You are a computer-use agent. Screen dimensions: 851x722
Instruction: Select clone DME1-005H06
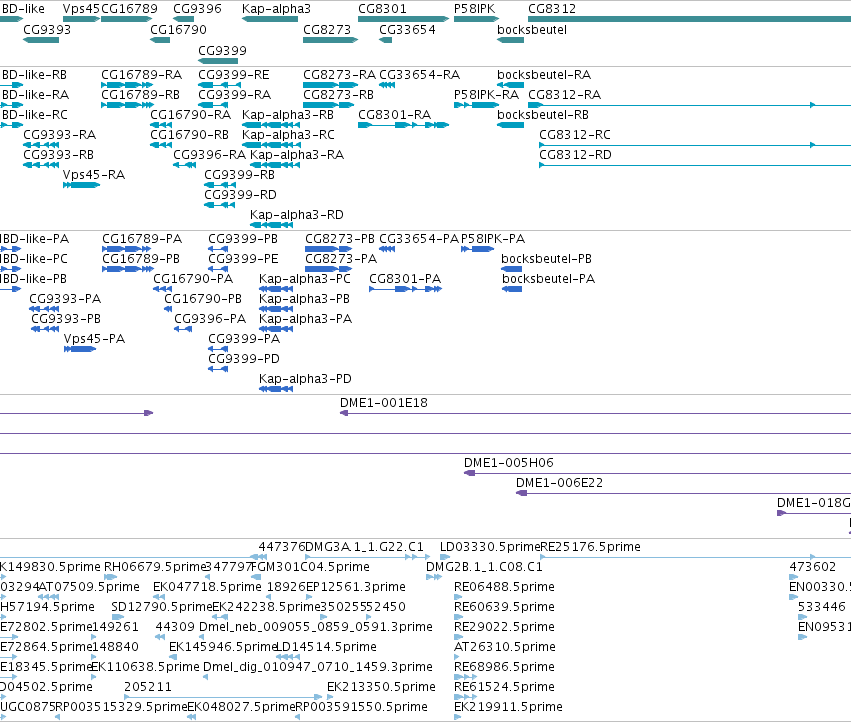pos(509,463)
